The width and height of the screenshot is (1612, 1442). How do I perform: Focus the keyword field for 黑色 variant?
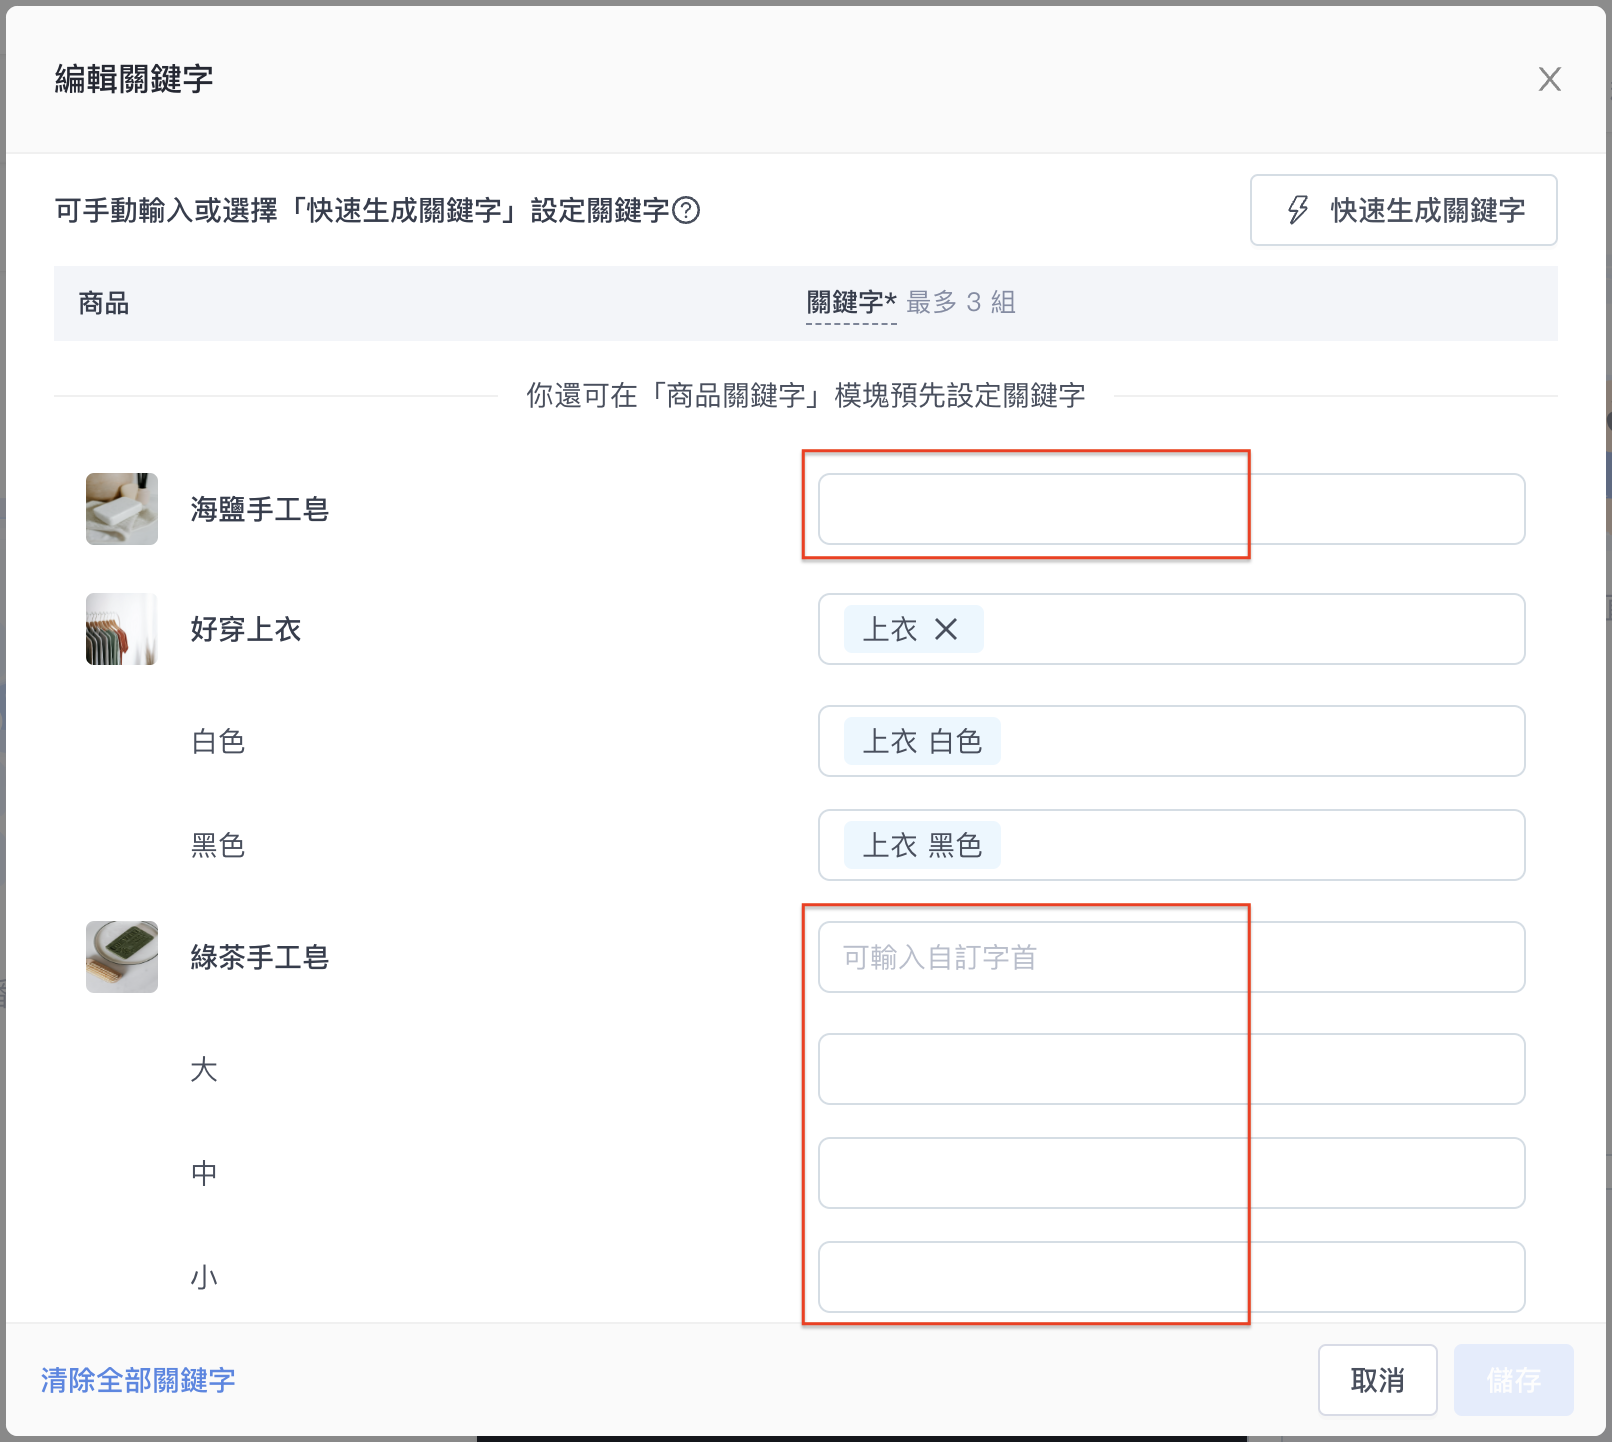coord(1171,845)
